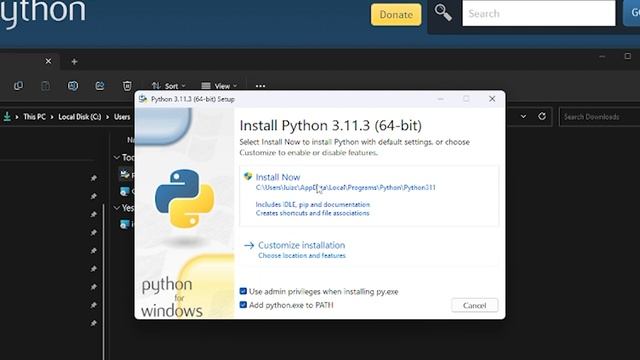Click the Delete trash icon in Explorer toolbar

(127, 86)
